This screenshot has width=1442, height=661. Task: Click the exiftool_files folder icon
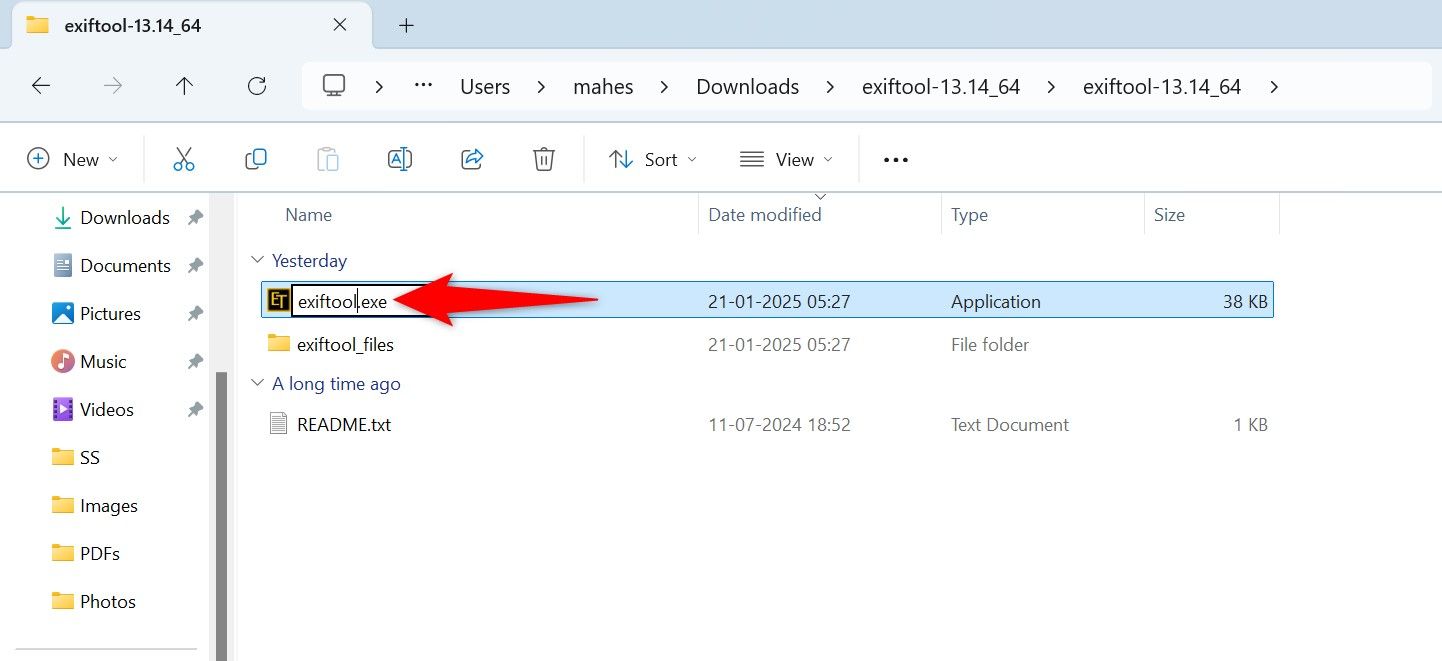point(279,344)
